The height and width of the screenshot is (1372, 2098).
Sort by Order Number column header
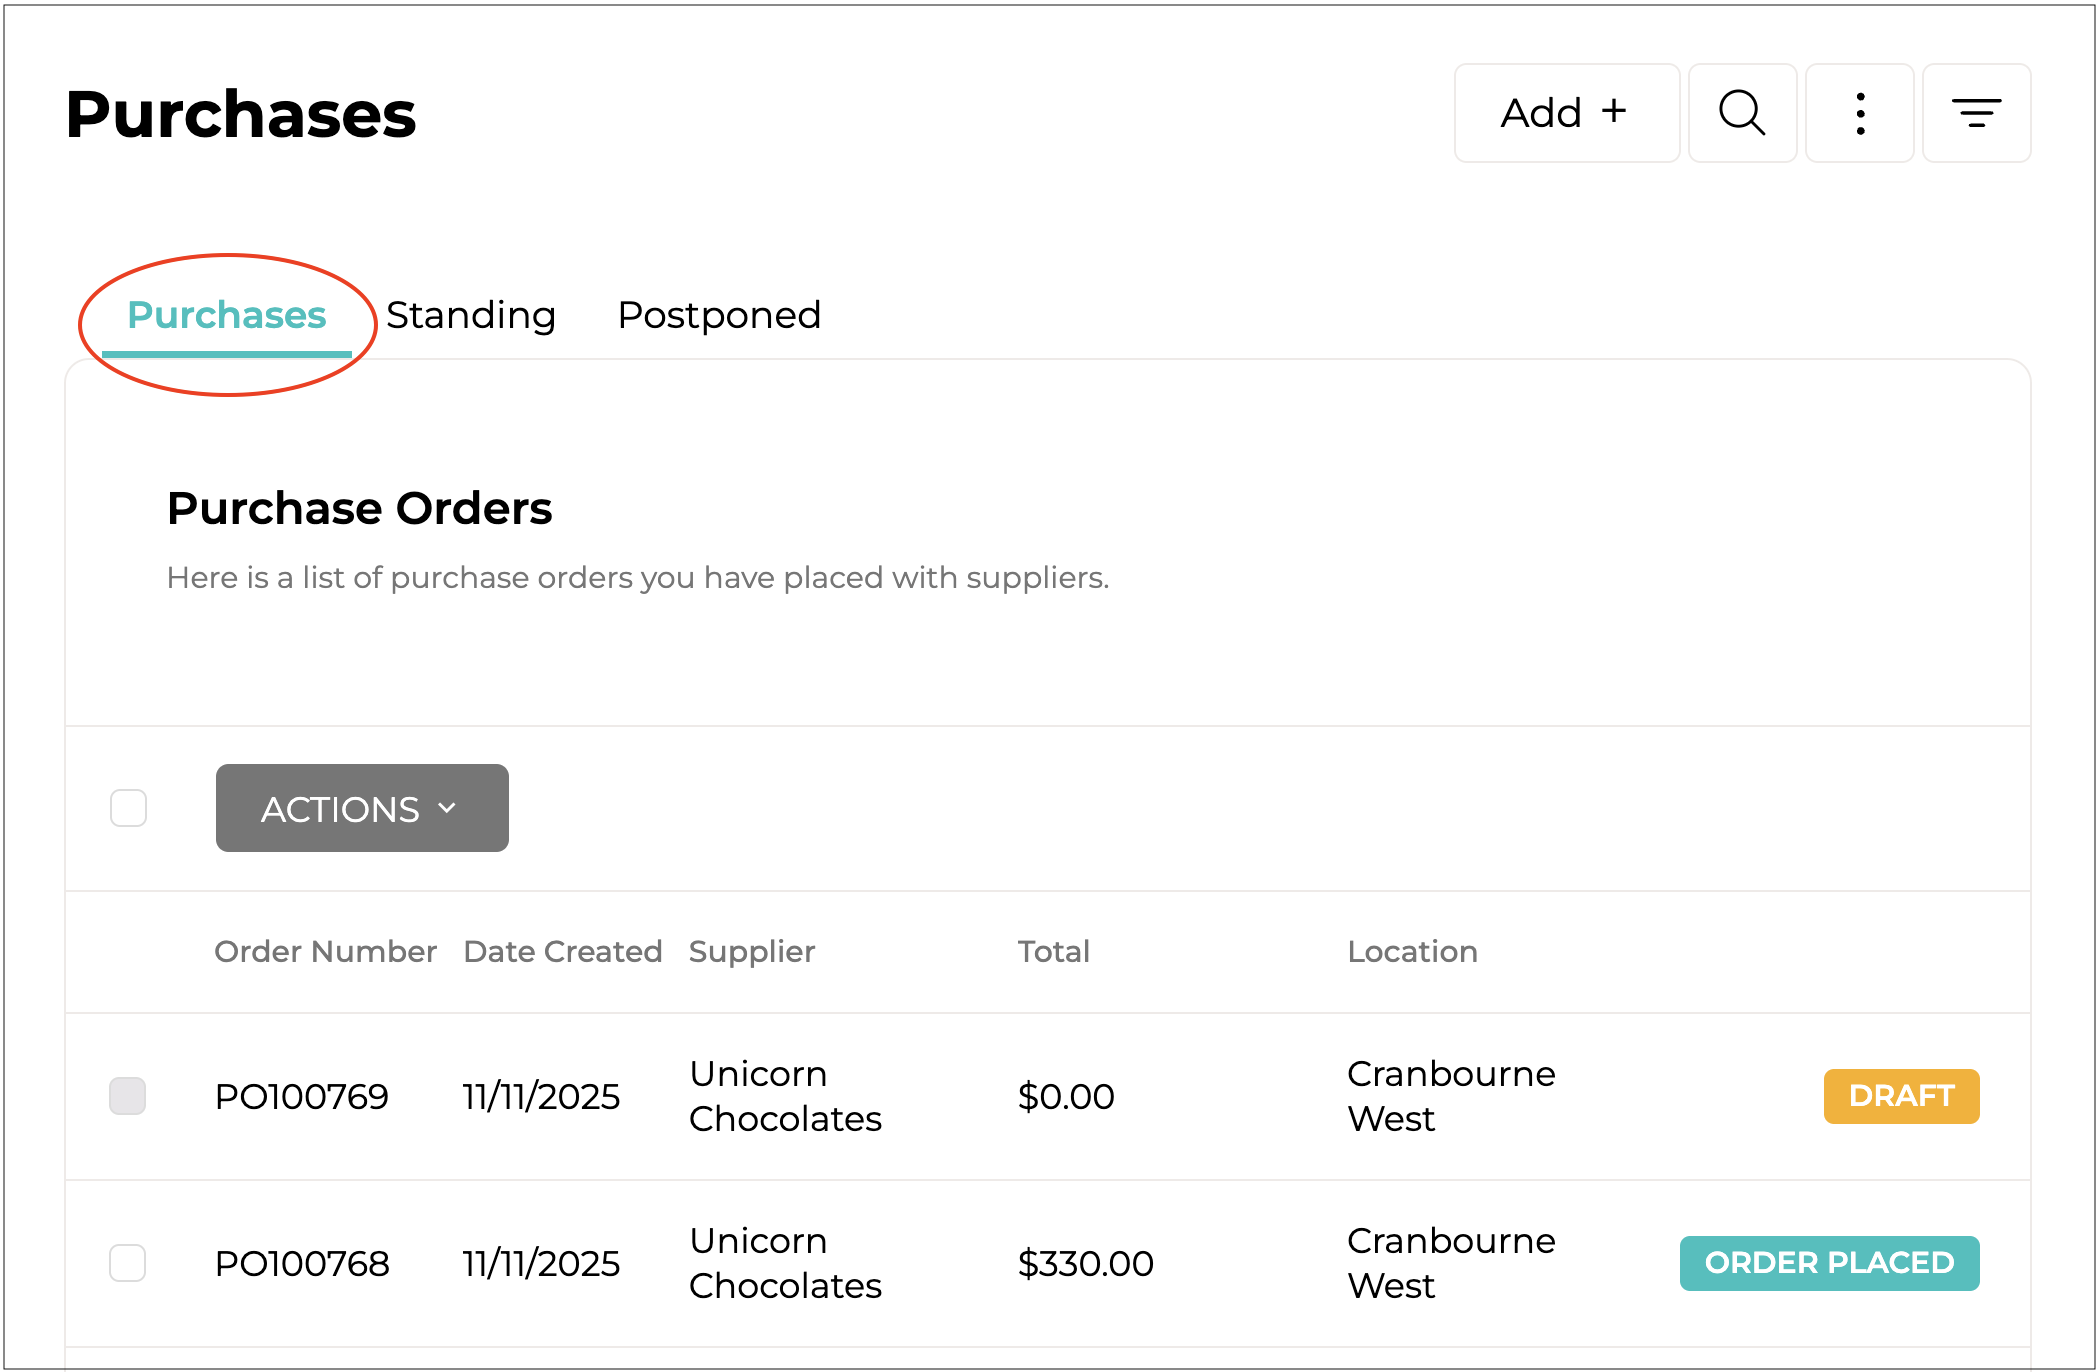(325, 951)
